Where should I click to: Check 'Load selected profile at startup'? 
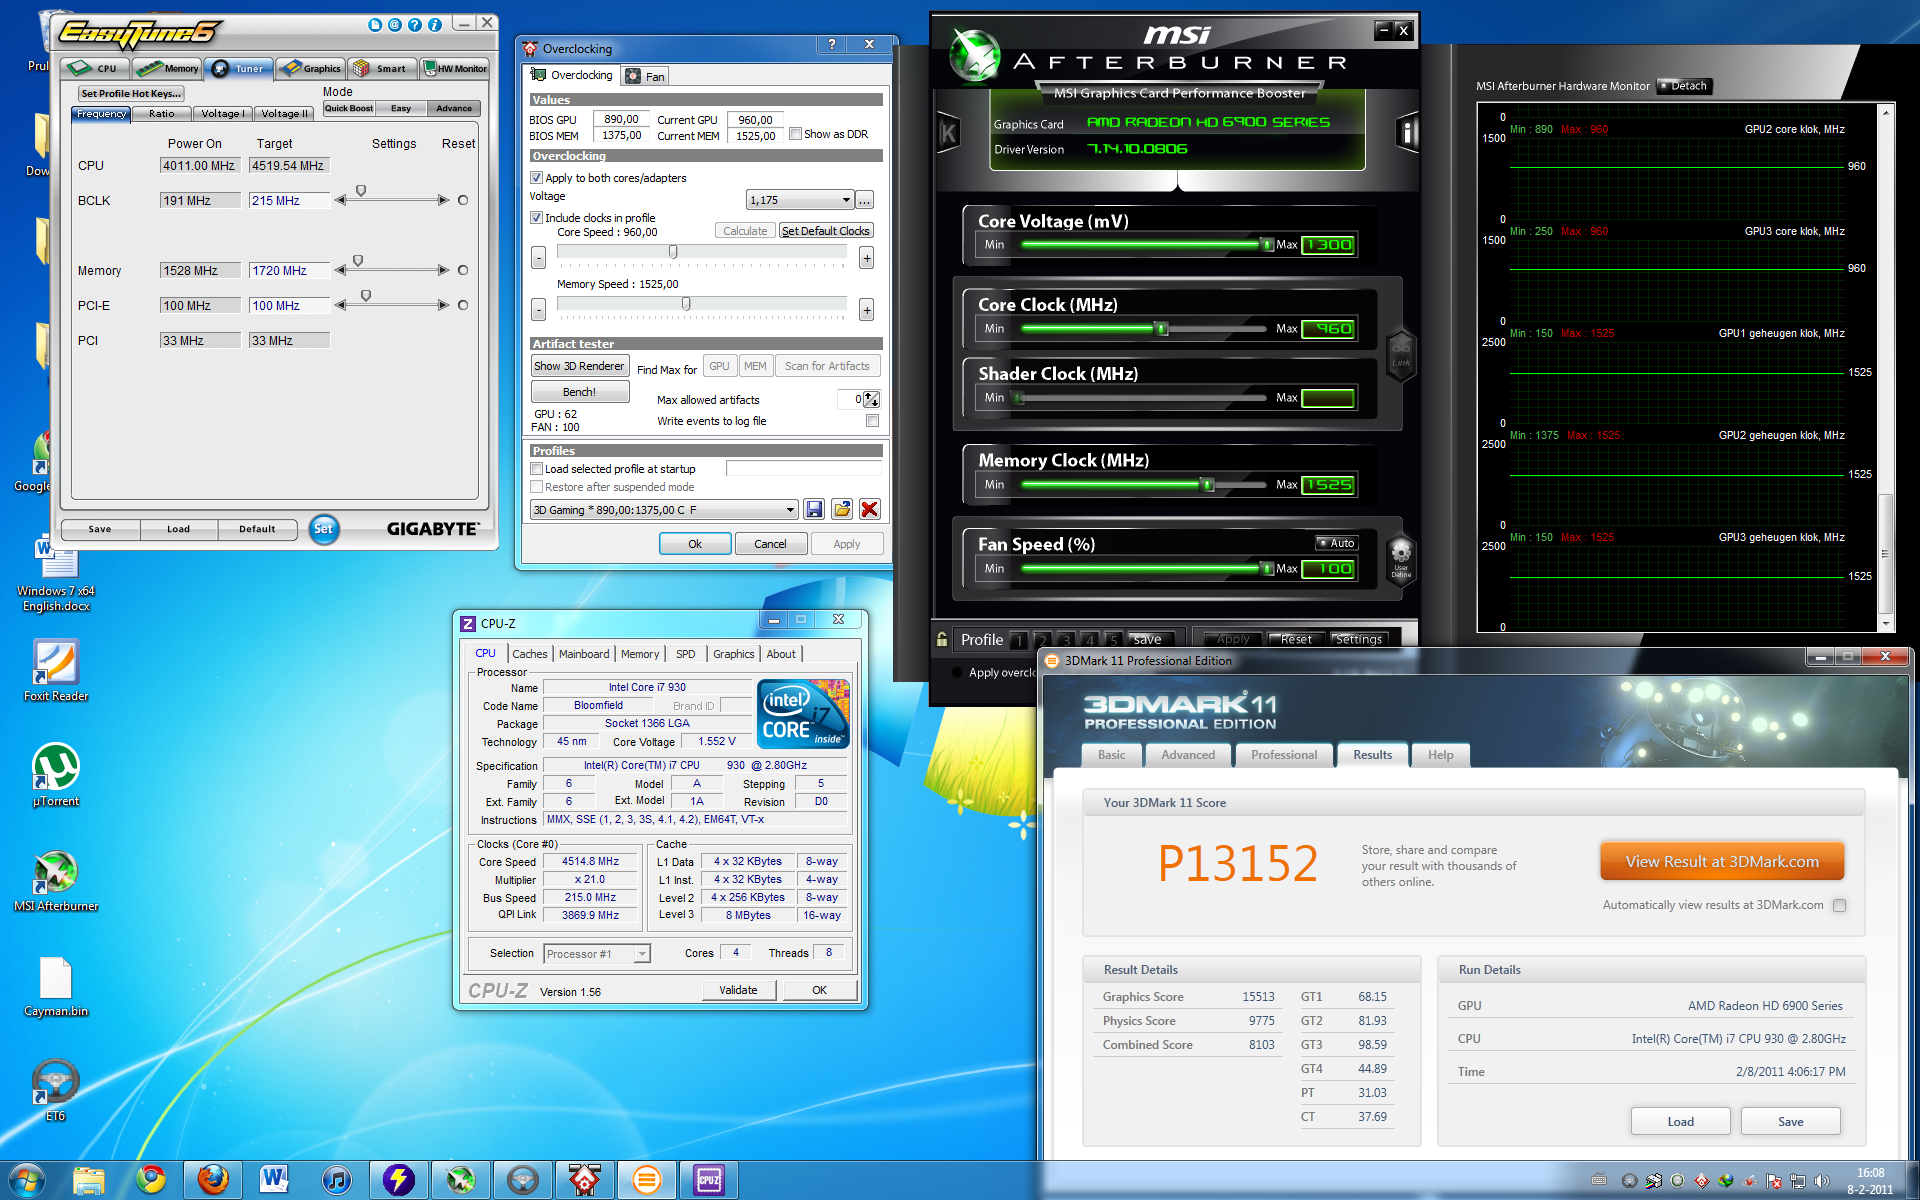coord(537,469)
